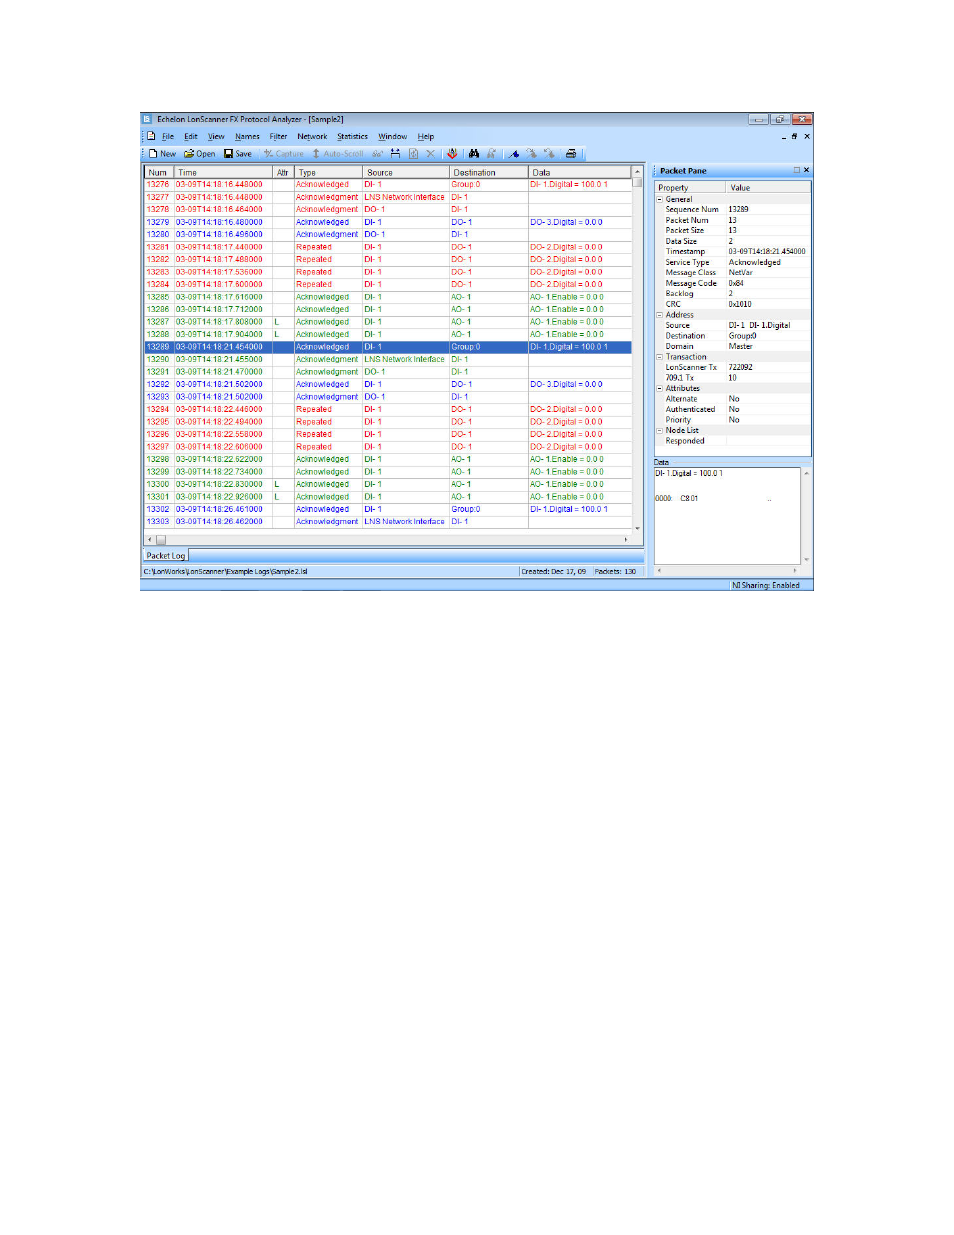Toggle the Auto-Scroll toolbar button
The width and height of the screenshot is (954, 1235).
click(x=338, y=154)
